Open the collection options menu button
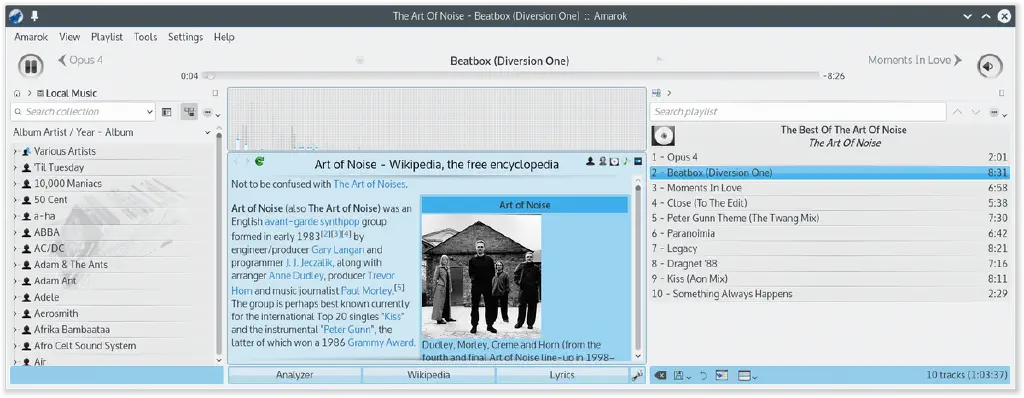The height and width of the screenshot is (398, 1024). [x=211, y=112]
